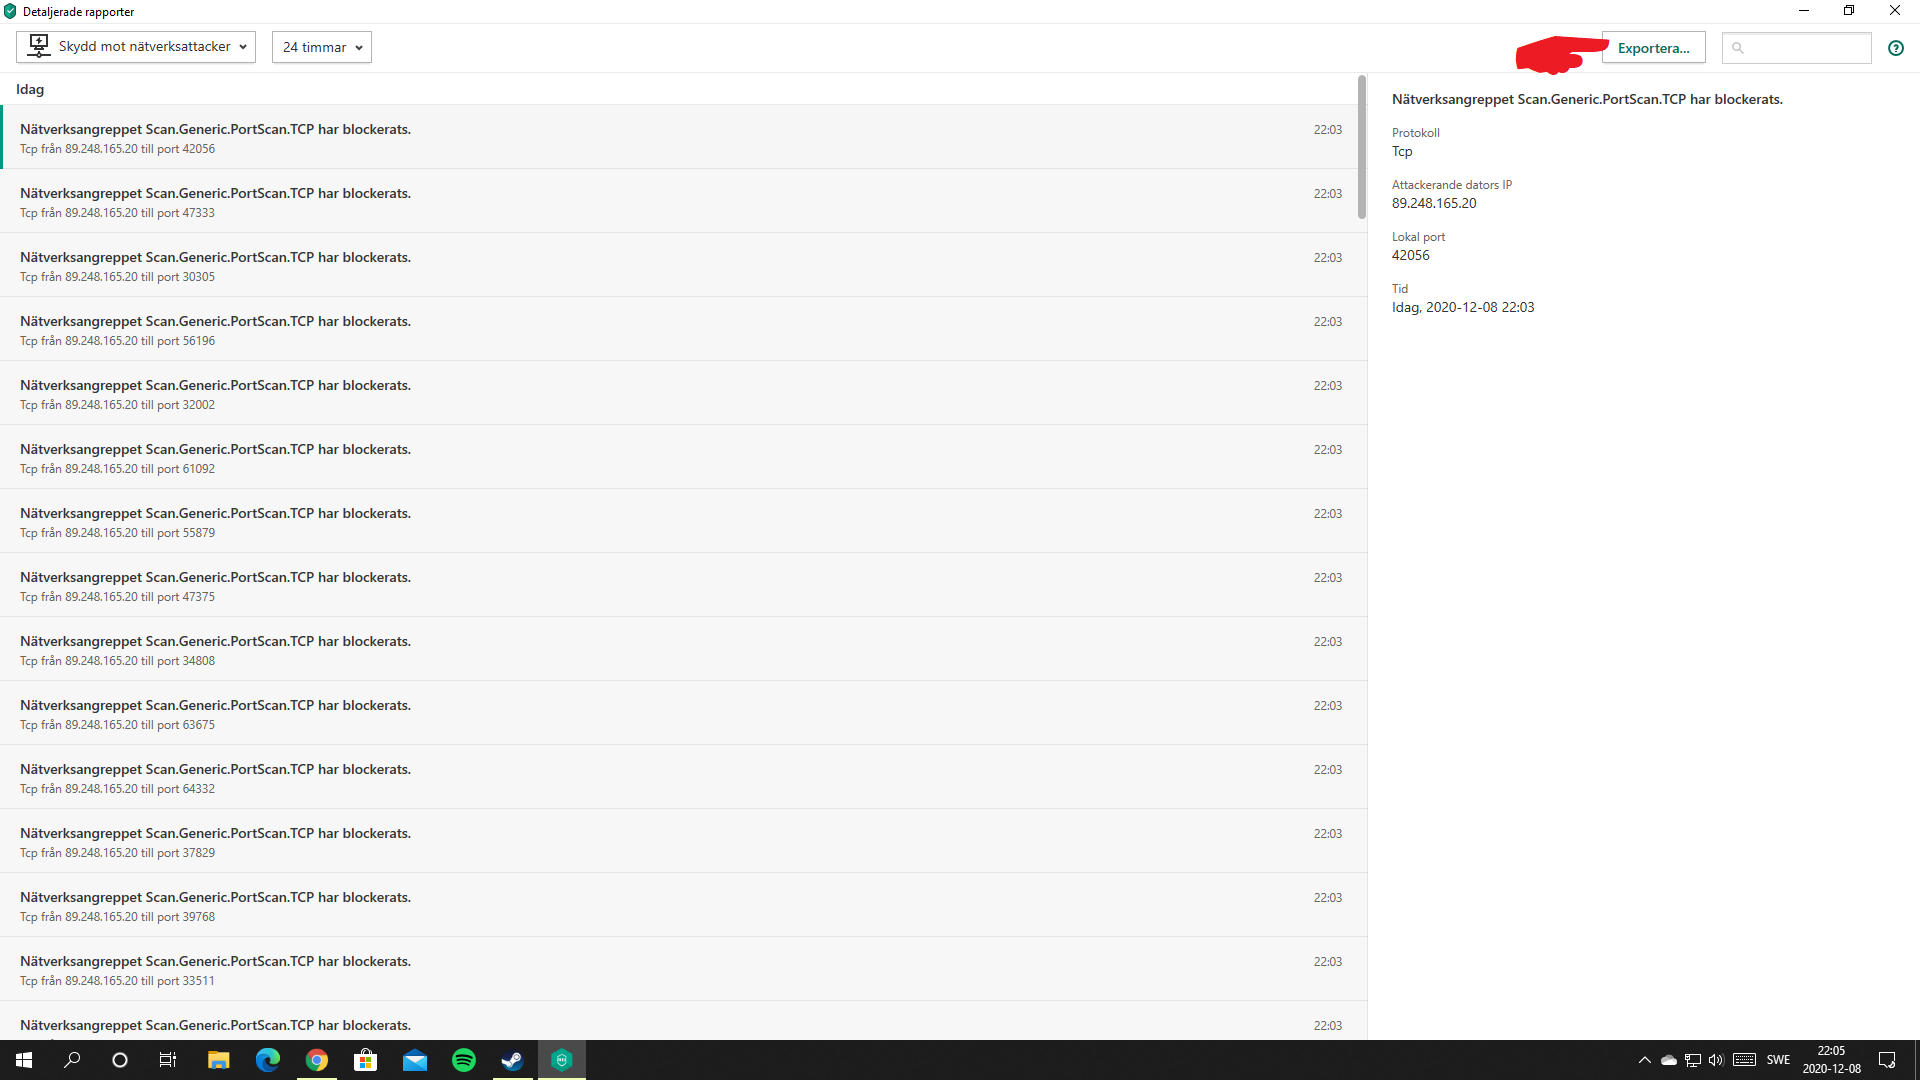The height and width of the screenshot is (1080, 1920).
Task: Open File Explorer from the taskbar
Action: 218,1060
